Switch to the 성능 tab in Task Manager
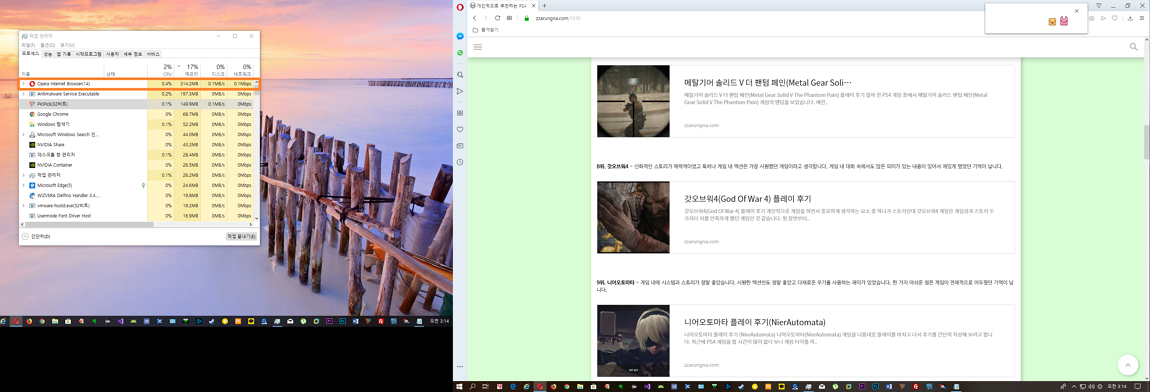1150x392 pixels. [48, 54]
